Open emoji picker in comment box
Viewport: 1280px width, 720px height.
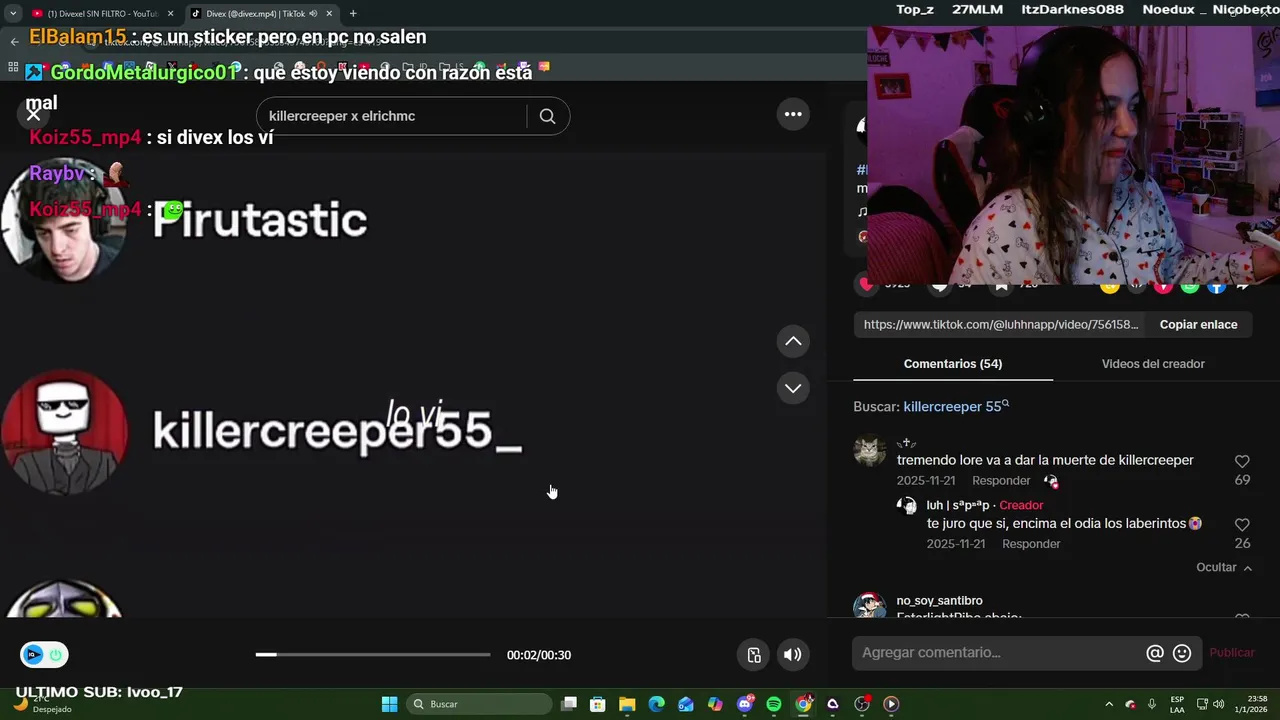(1182, 653)
